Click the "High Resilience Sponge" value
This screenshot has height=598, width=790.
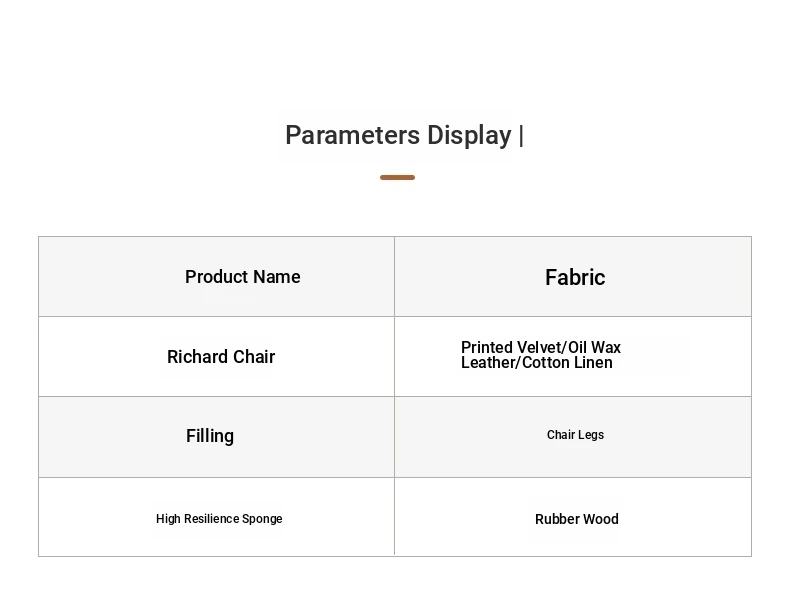click(x=219, y=519)
